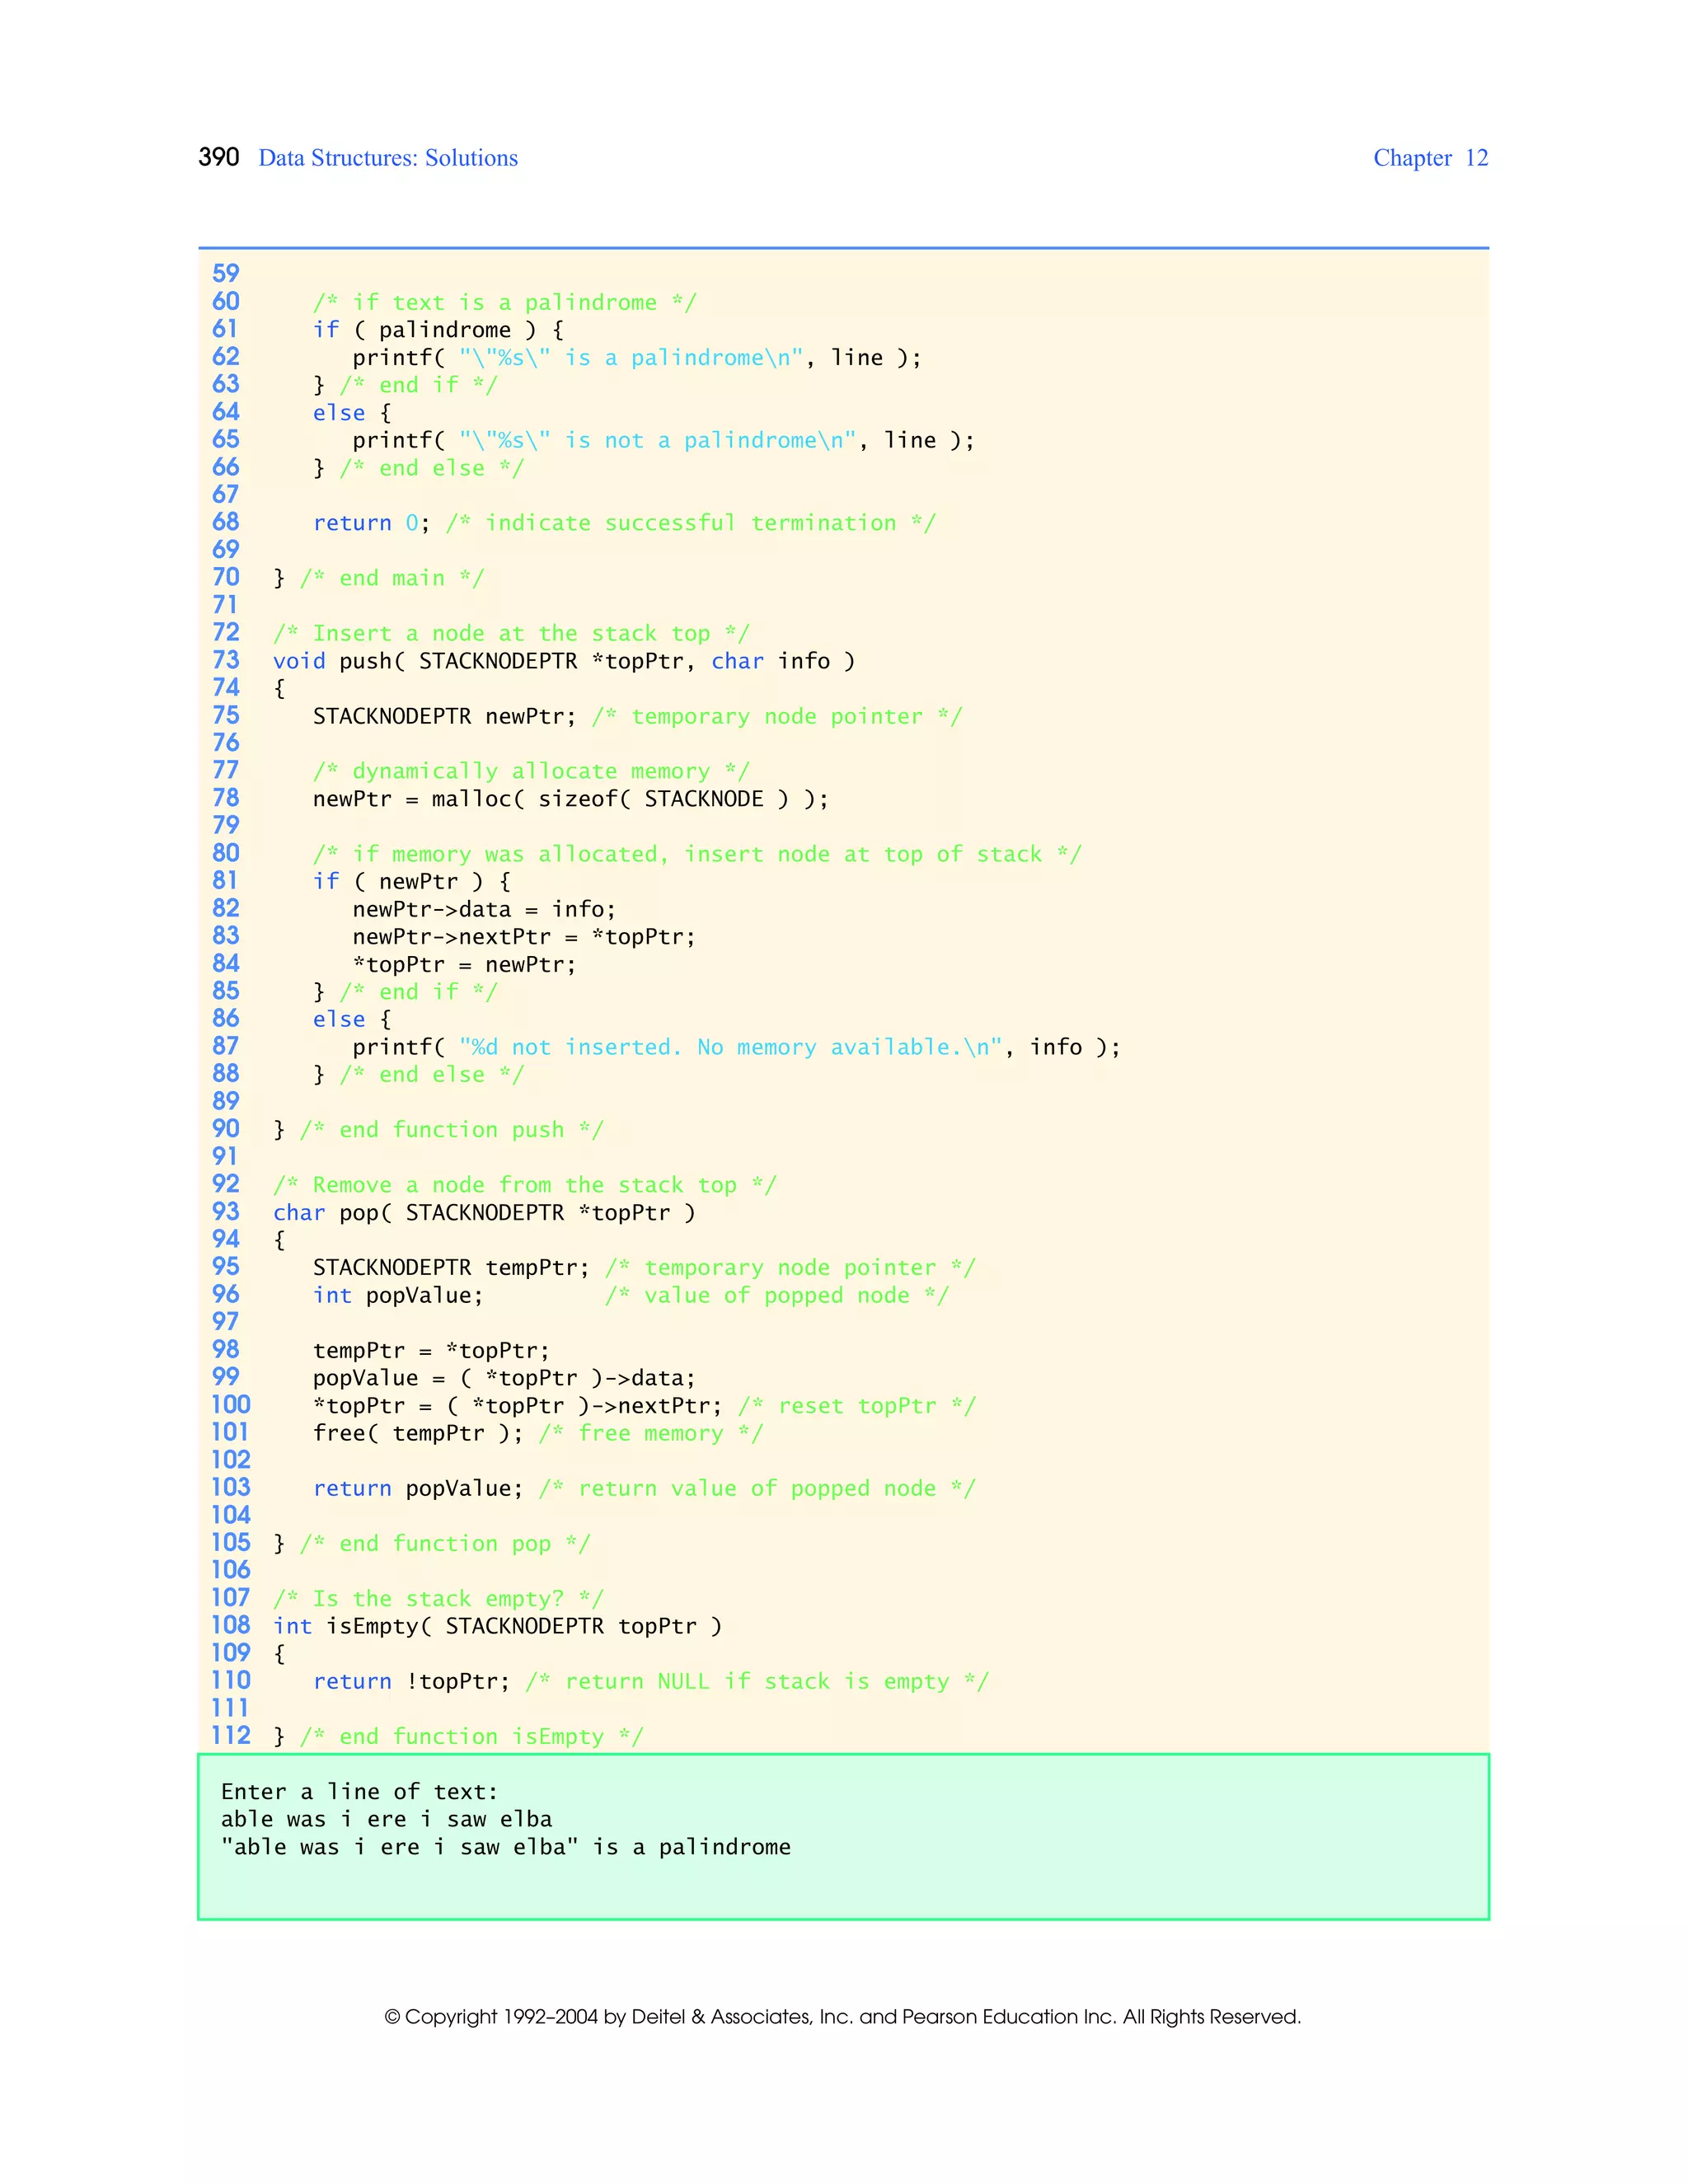Click the comment 'end main'
The width and height of the screenshot is (1688, 2184).
tap(392, 578)
